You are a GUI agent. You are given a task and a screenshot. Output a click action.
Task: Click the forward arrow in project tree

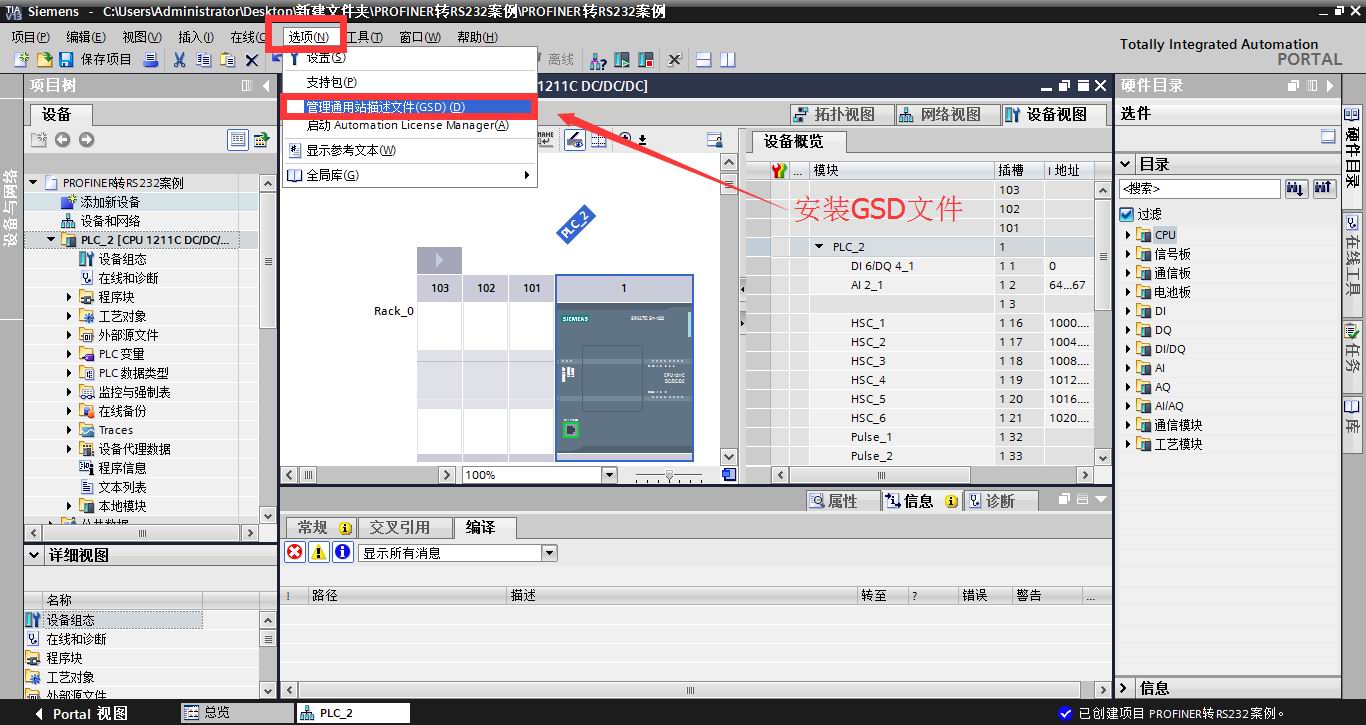pyautogui.click(x=86, y=140)
